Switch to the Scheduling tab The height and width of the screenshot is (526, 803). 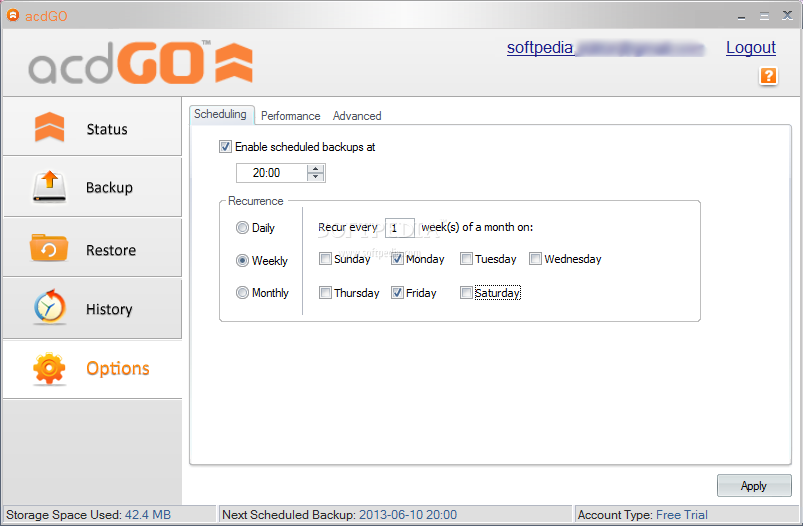click(221, 114)
